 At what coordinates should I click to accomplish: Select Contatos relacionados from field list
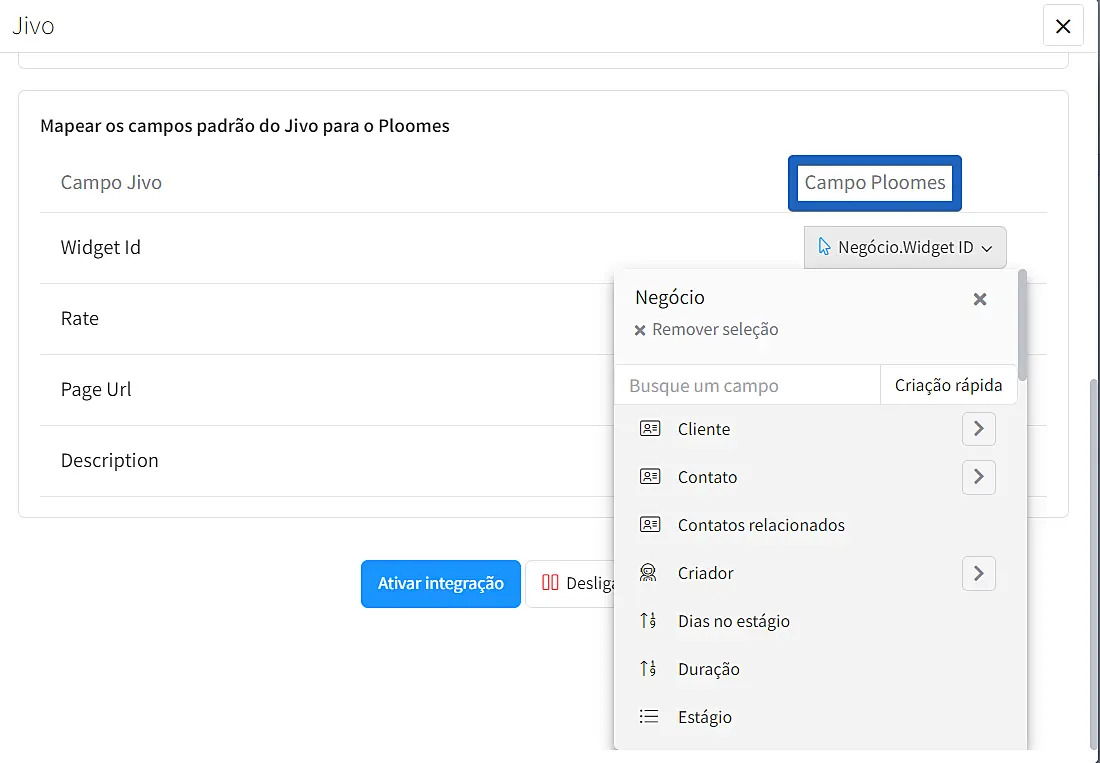(761, 525)
